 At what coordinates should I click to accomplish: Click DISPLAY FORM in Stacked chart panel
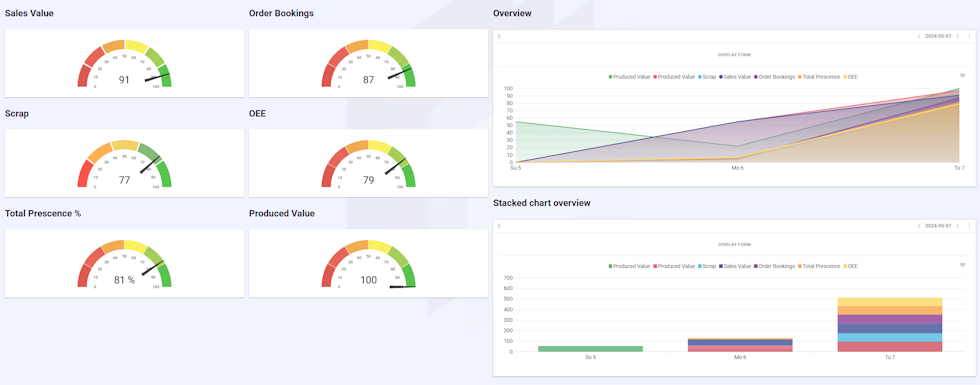(734, 244)
